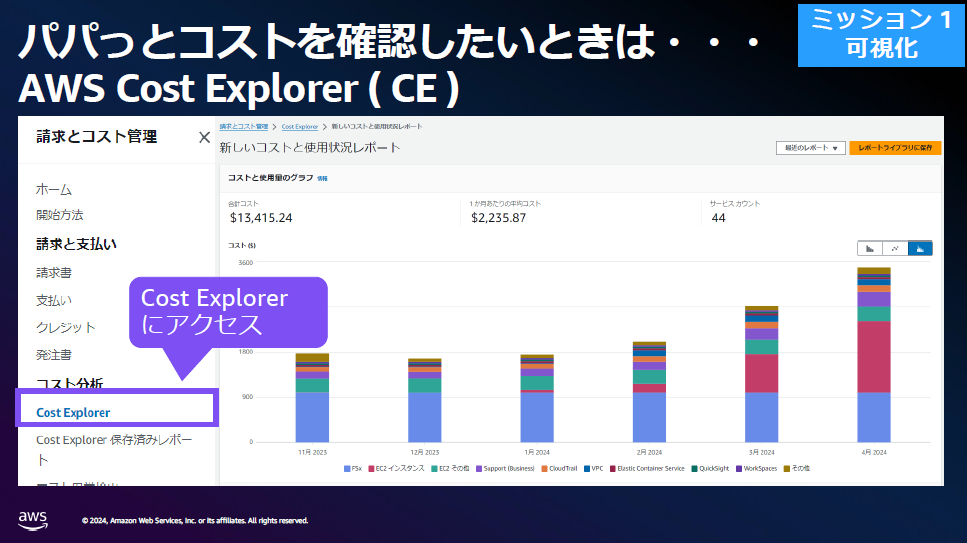This screenshot has height=543, width=967.
Task: Click the 4月 2024 bar in the chart
Action: 874,355
